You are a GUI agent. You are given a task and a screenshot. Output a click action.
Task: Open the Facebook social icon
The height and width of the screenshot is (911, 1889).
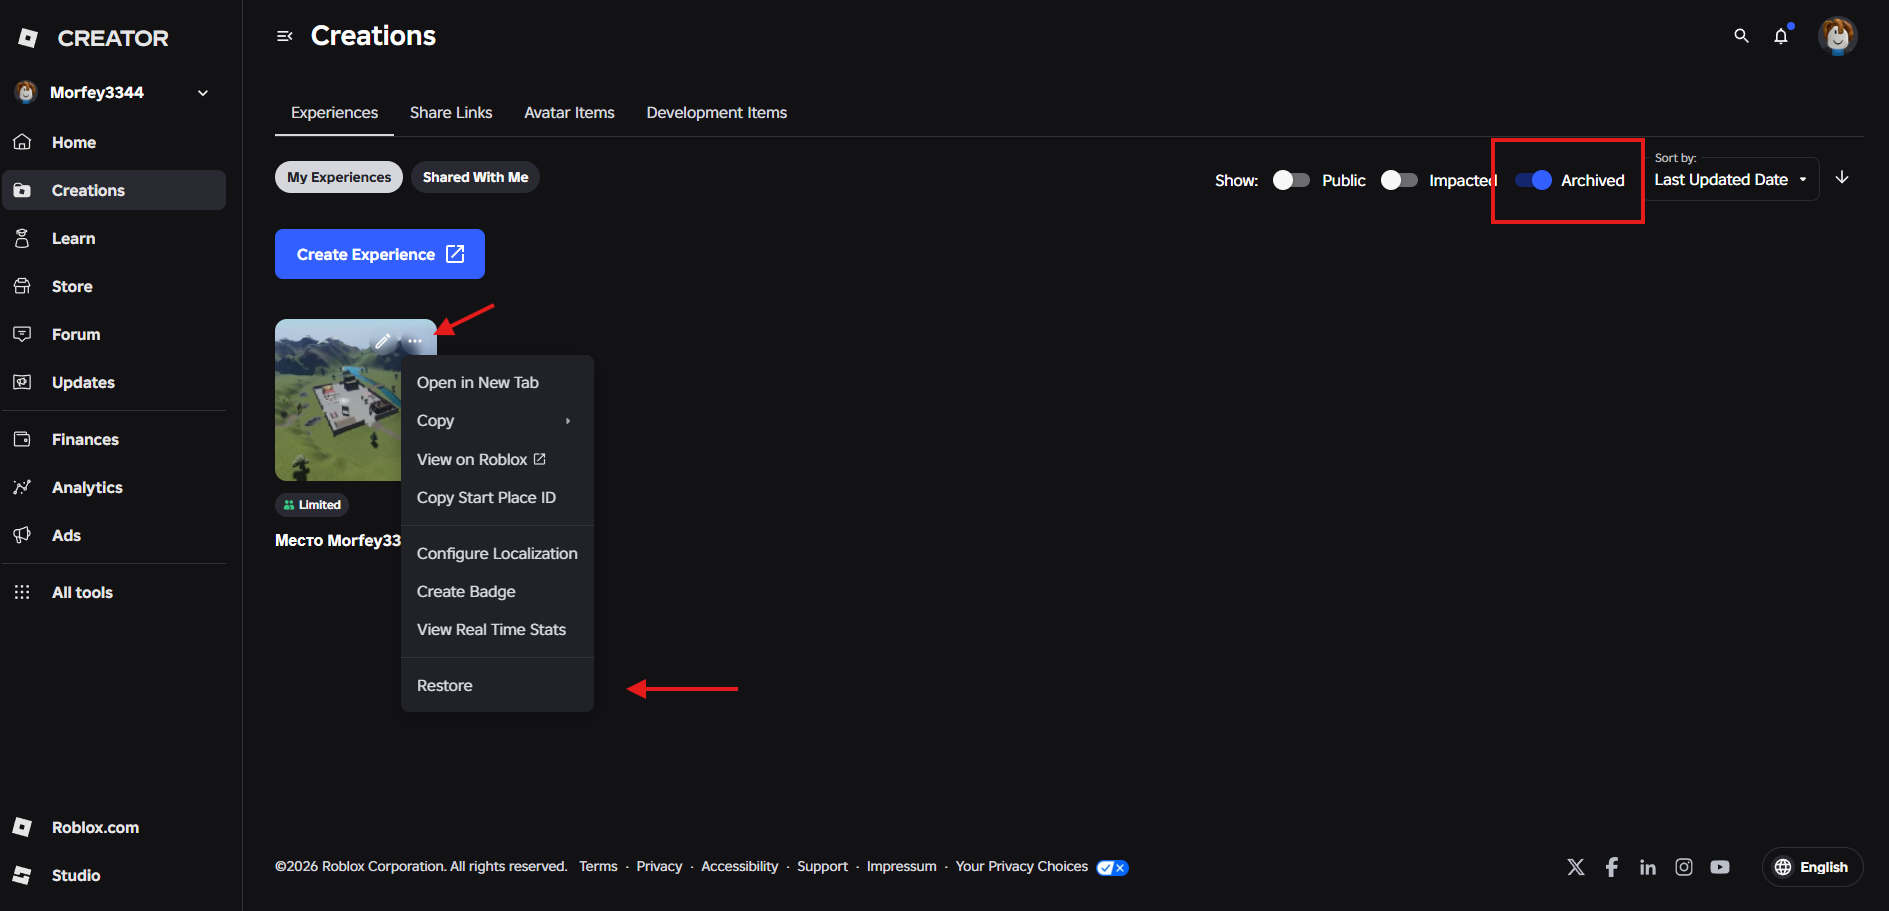[x=1612, y=867]
